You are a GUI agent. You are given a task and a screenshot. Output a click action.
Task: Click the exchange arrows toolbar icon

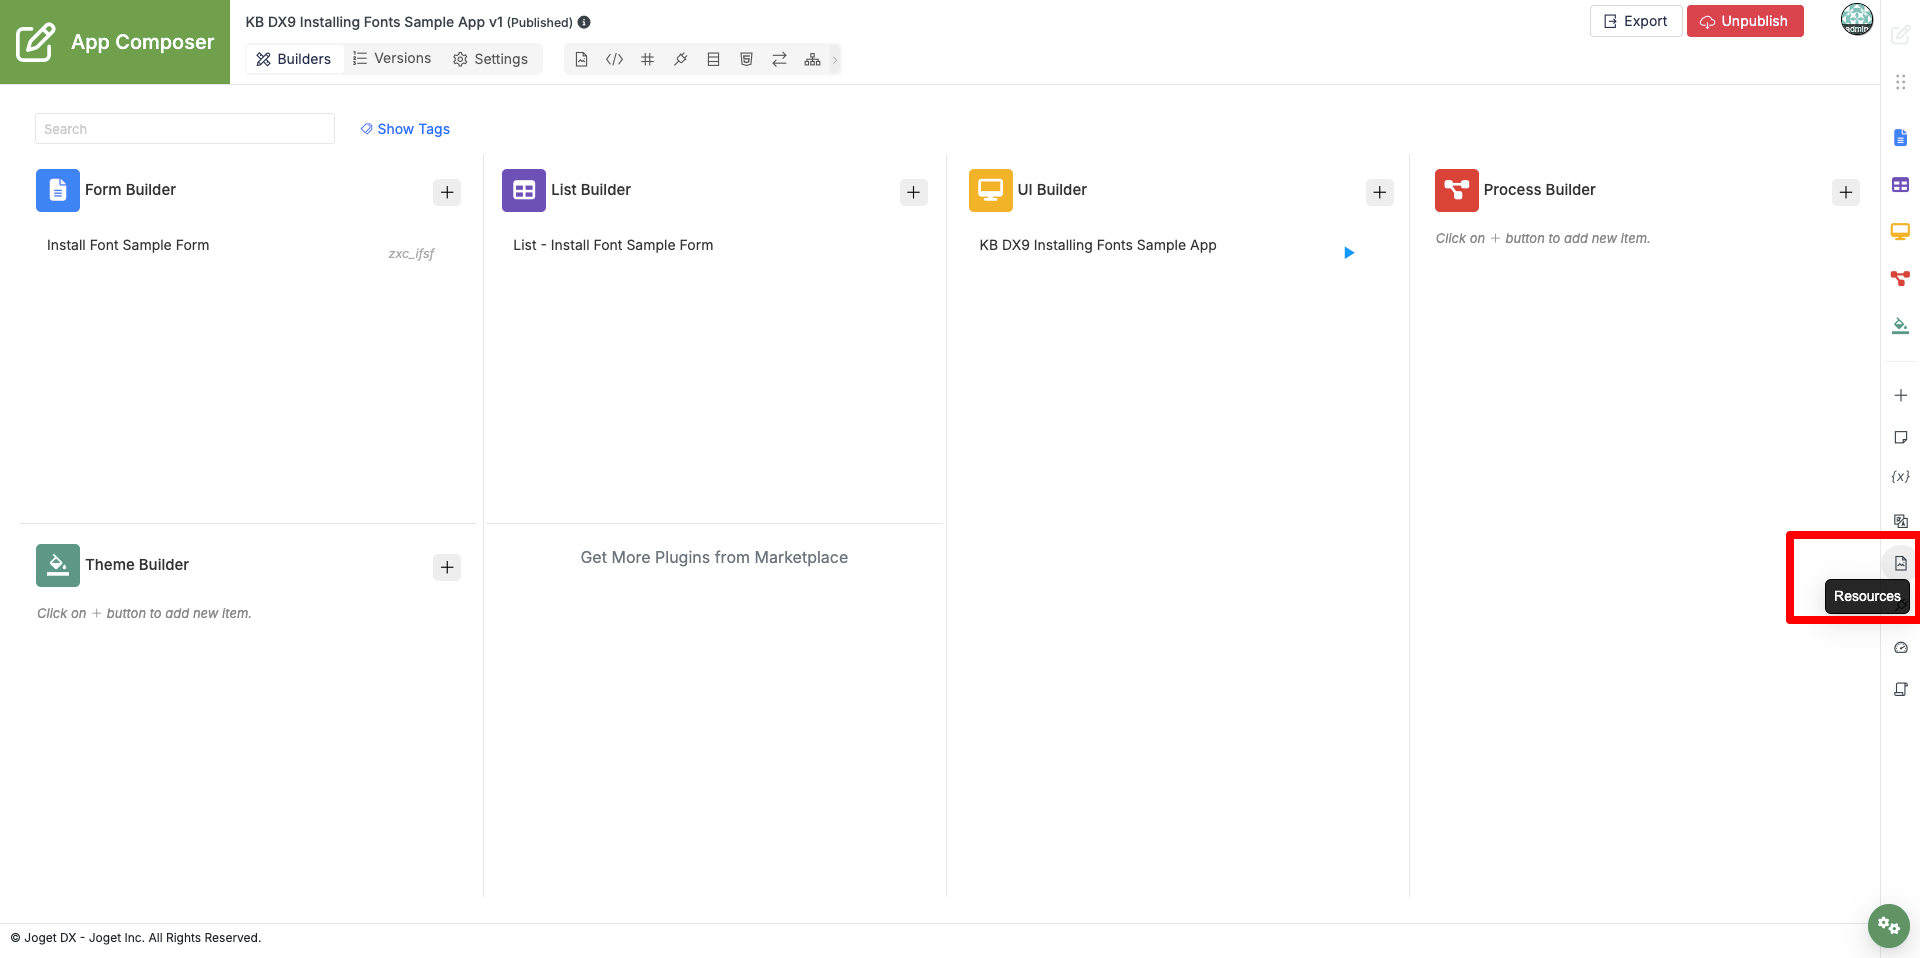click(779, 59)
